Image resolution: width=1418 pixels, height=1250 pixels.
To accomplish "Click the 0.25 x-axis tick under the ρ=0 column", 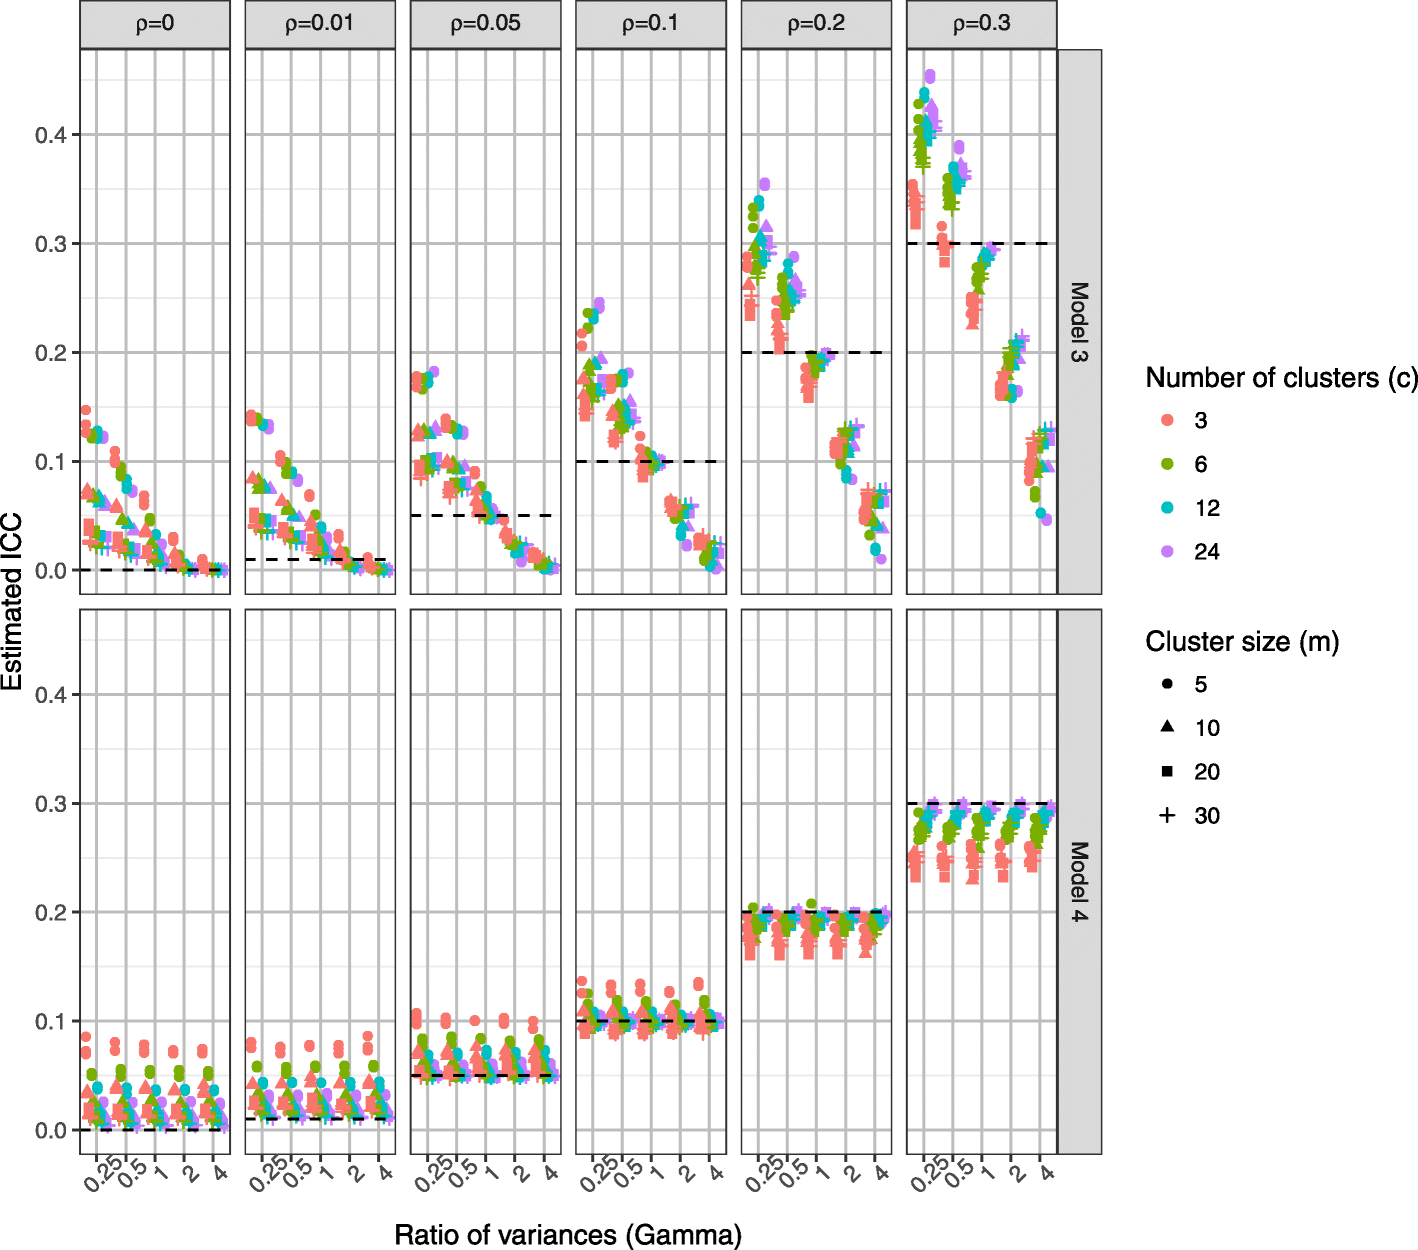I will click(102, 1175).
